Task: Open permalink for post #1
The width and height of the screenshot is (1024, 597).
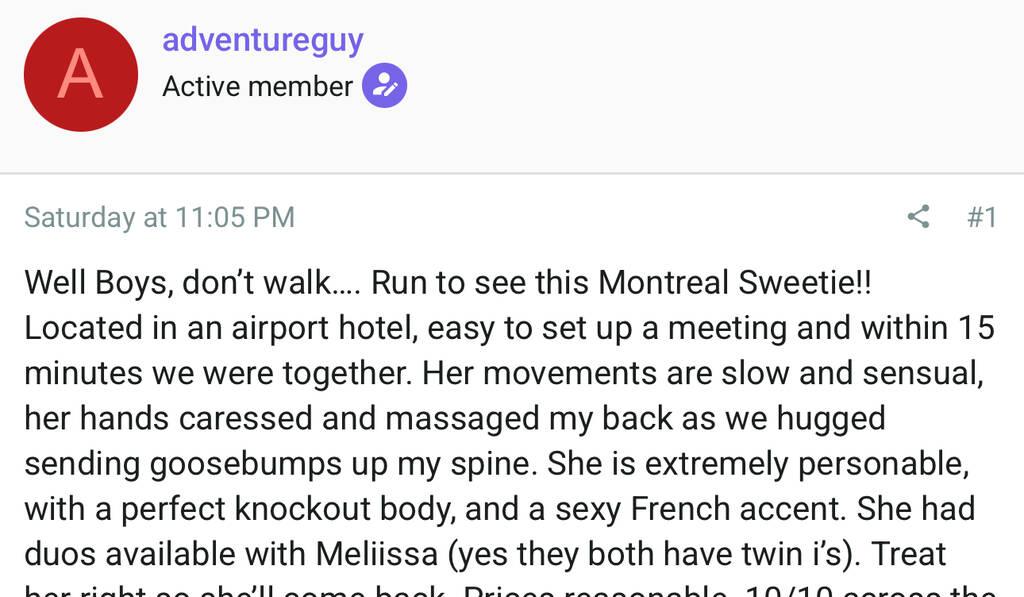Action: [982, 217]
